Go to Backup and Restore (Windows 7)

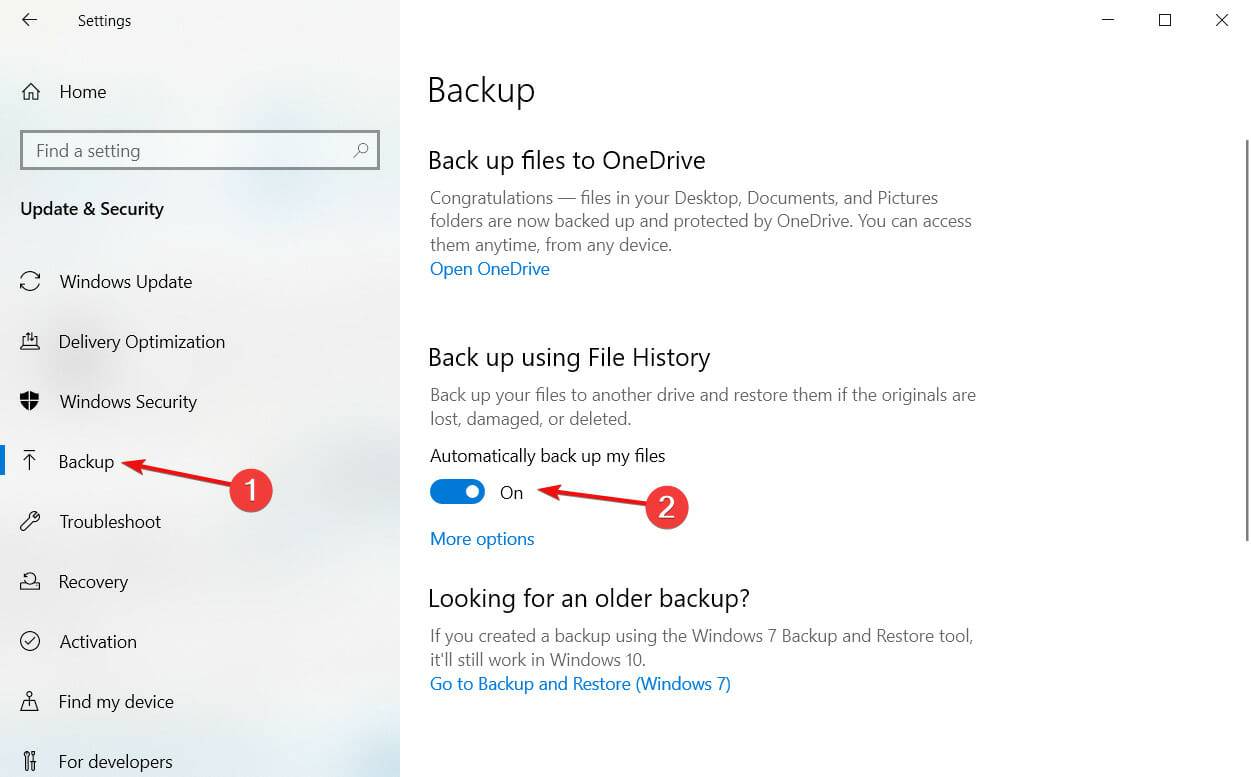tap(580, 683)
